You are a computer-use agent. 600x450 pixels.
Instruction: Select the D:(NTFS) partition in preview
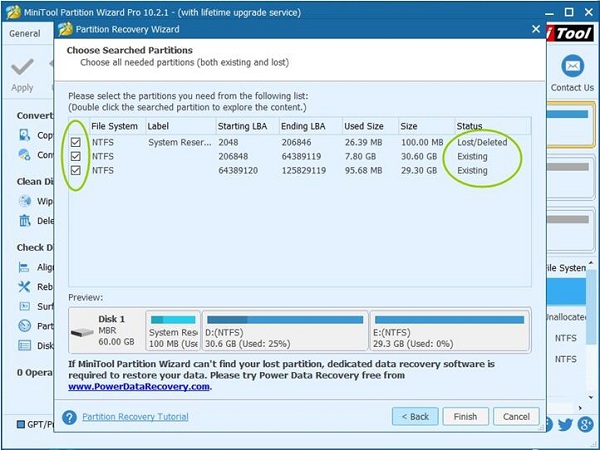(285, 331)
